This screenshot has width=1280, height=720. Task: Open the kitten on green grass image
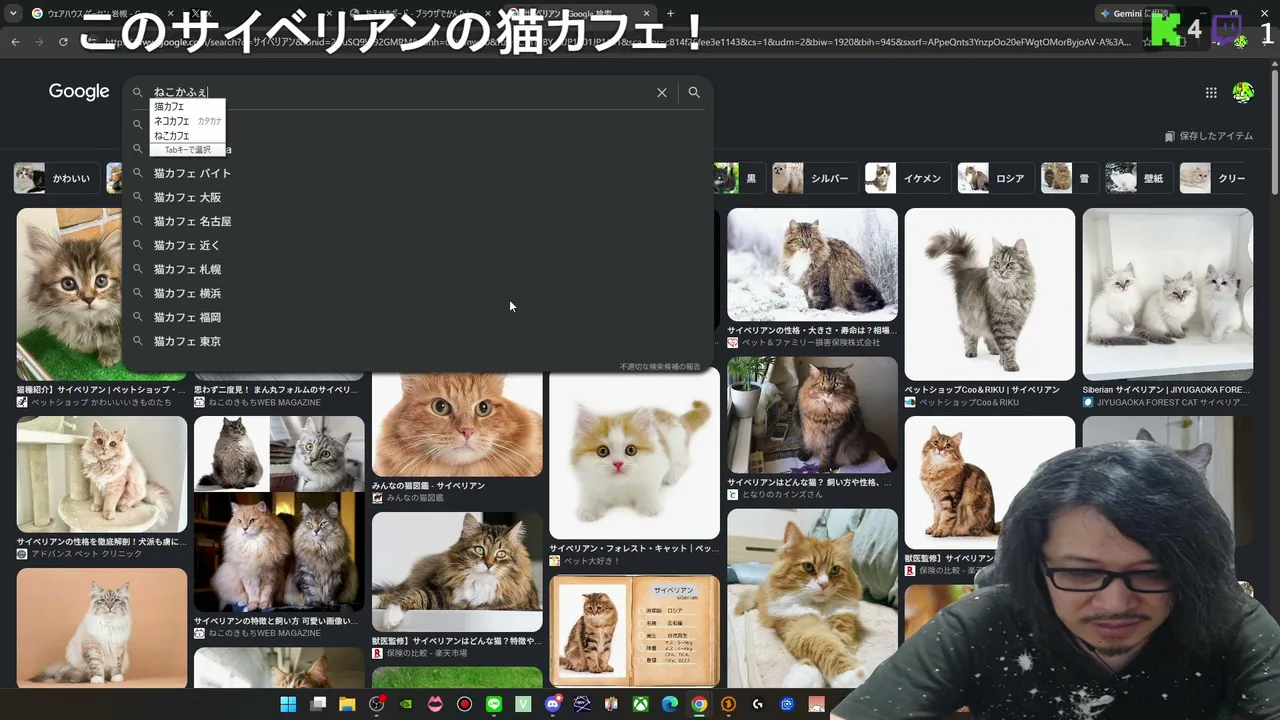(68, 294)
